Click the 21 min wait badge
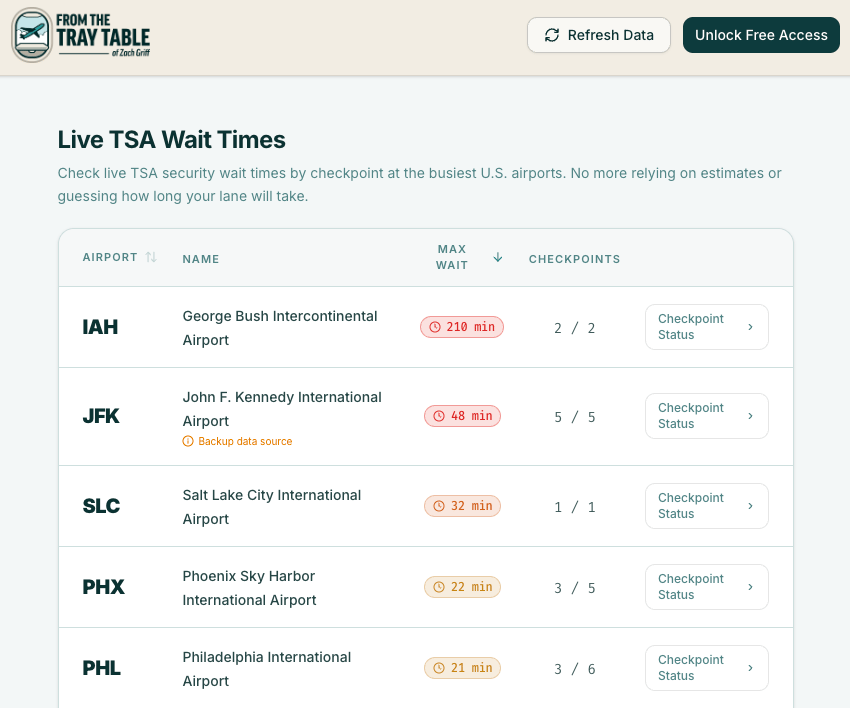This screenshot has height=708, width=850. pyautogui.click(x=462, y=668)
